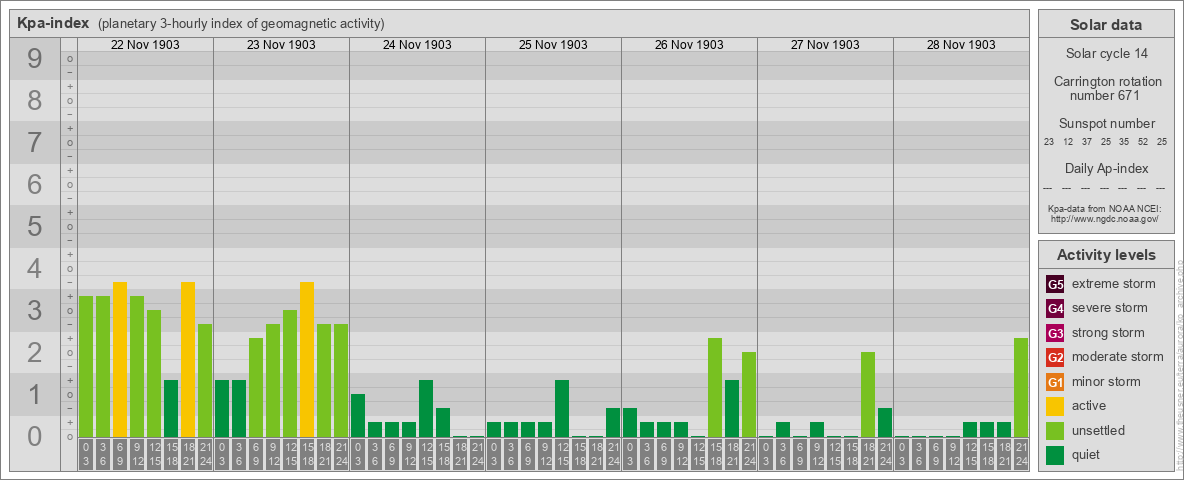Click the G2 moderate storm legend icon
Screen dimensions: 1184x480
click(1055, 357)
